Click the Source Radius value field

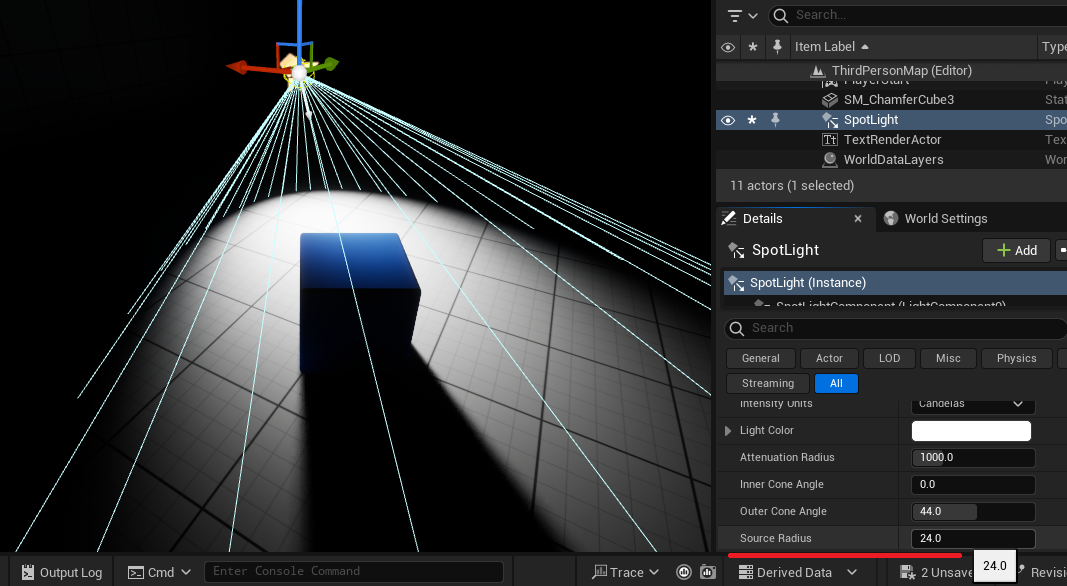click(x=973, y=538)
